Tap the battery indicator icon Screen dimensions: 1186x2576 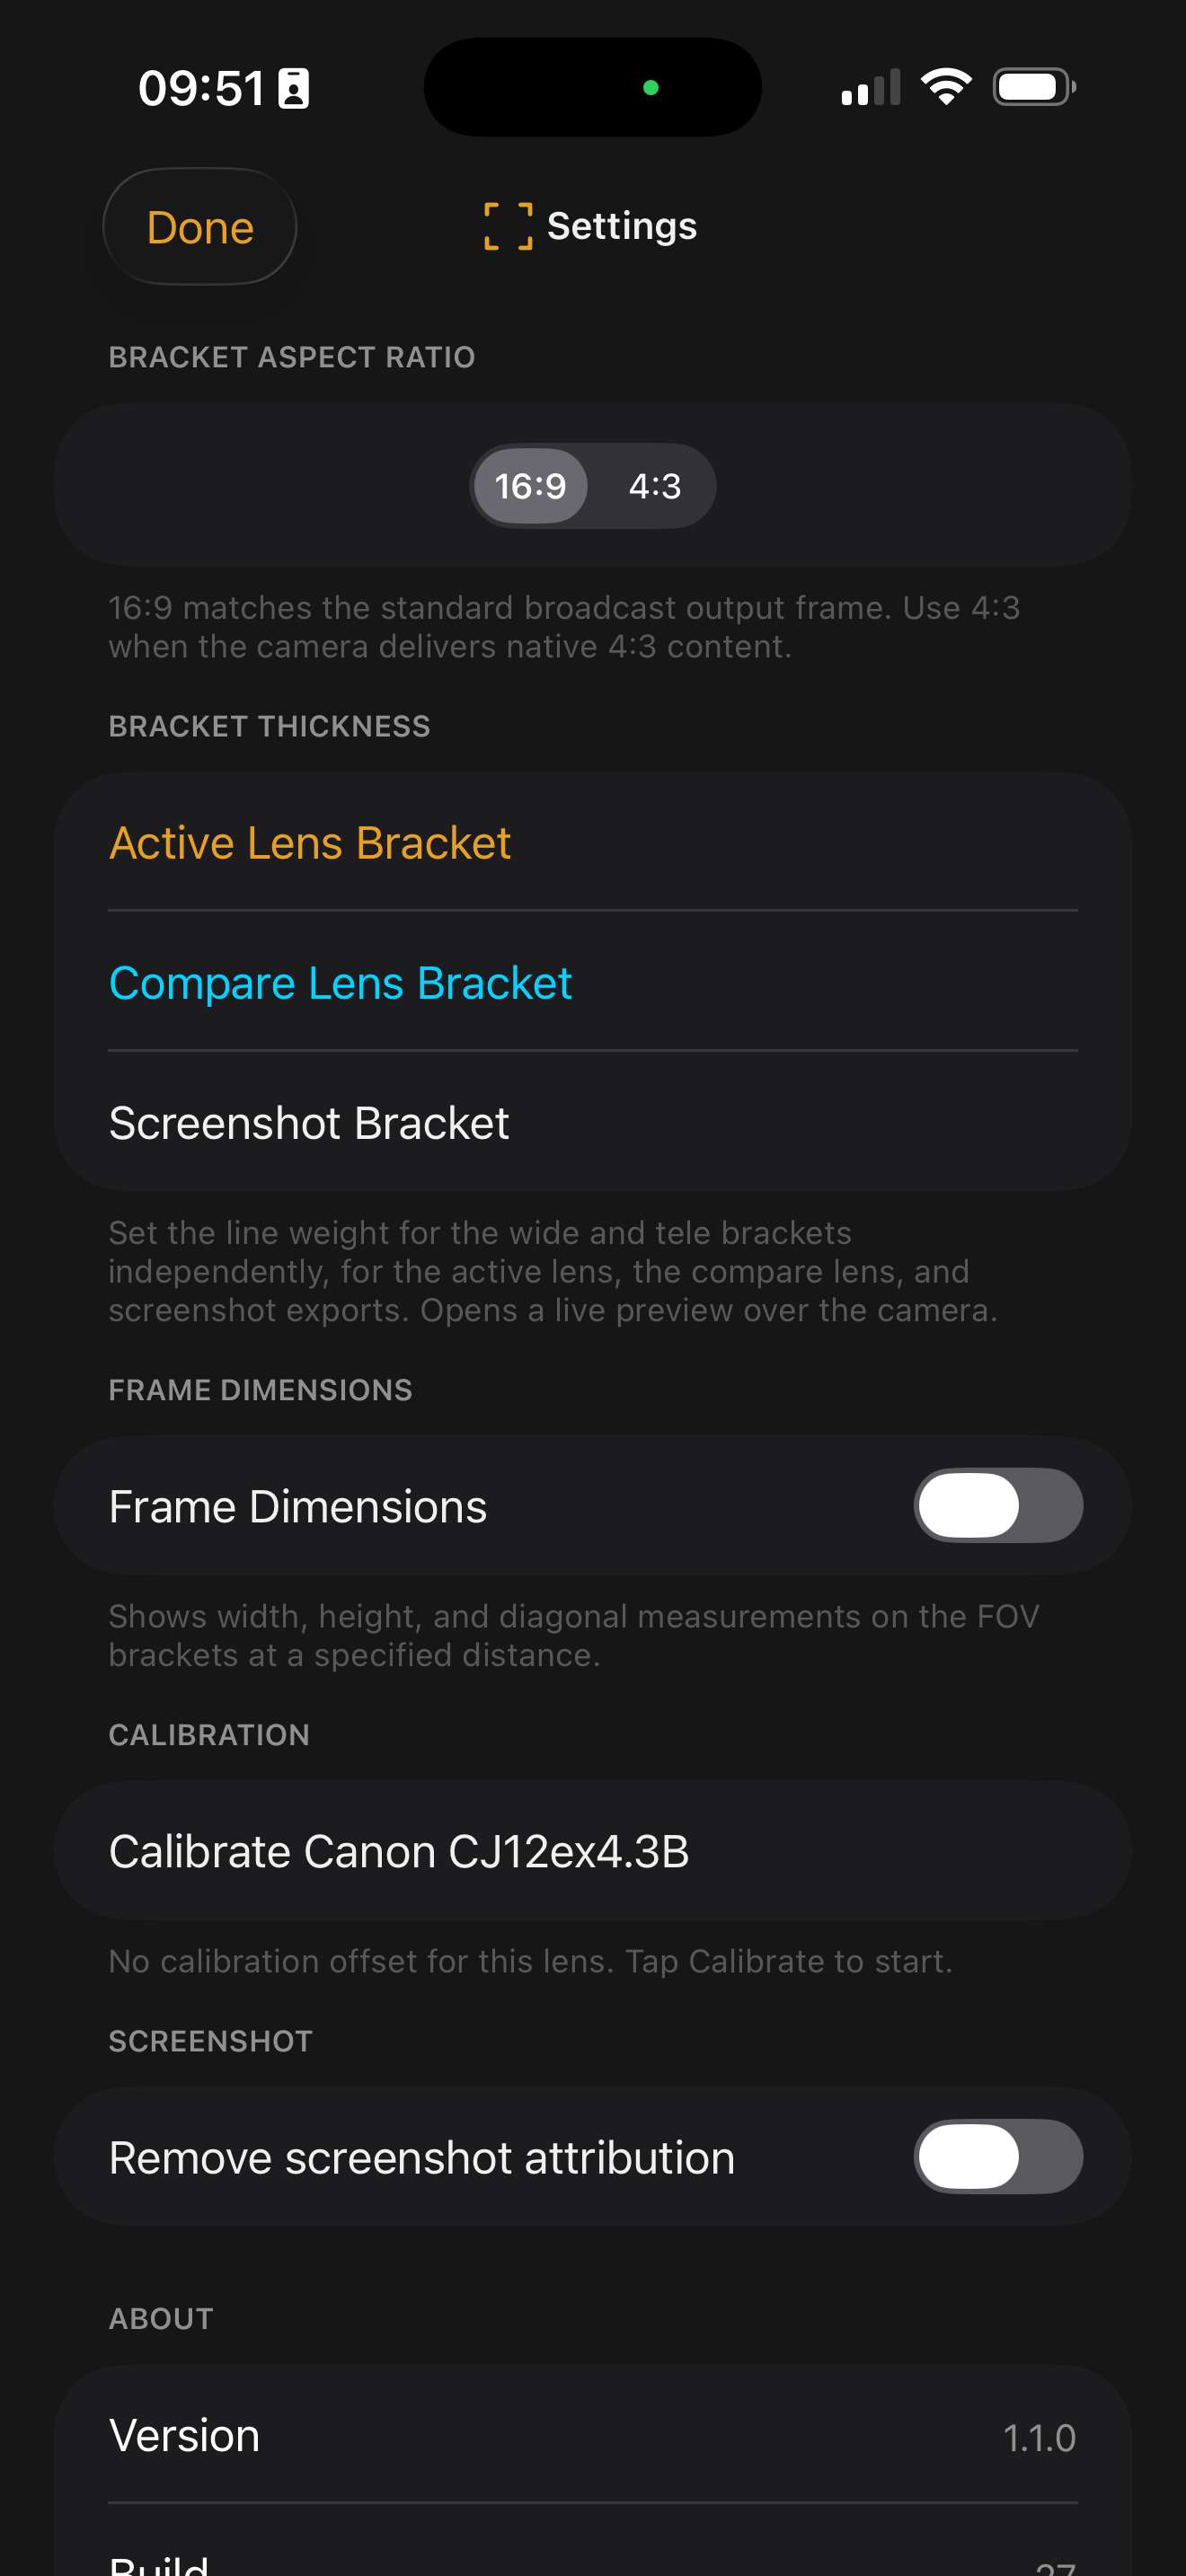(1034, 87)
